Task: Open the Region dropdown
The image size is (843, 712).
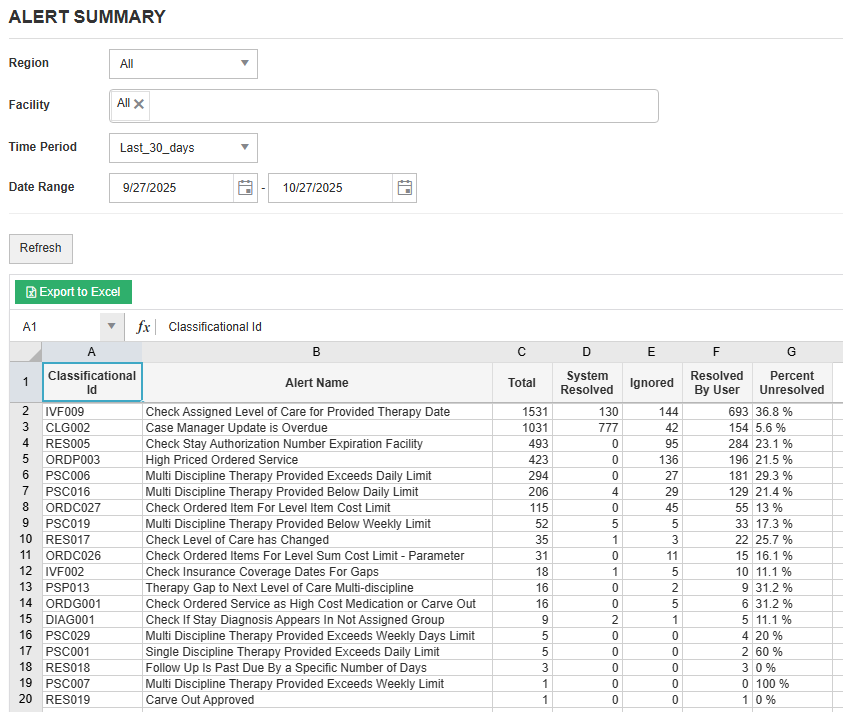Action: [x=183, y=64]
